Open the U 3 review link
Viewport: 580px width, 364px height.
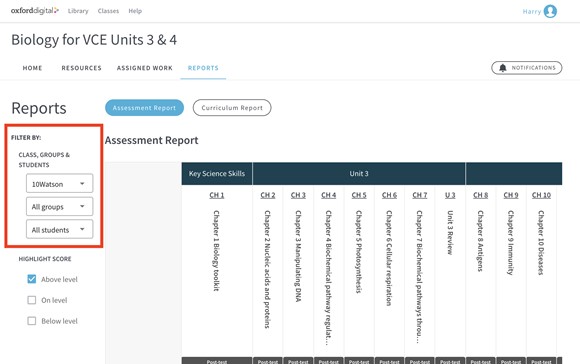(450, 195)
